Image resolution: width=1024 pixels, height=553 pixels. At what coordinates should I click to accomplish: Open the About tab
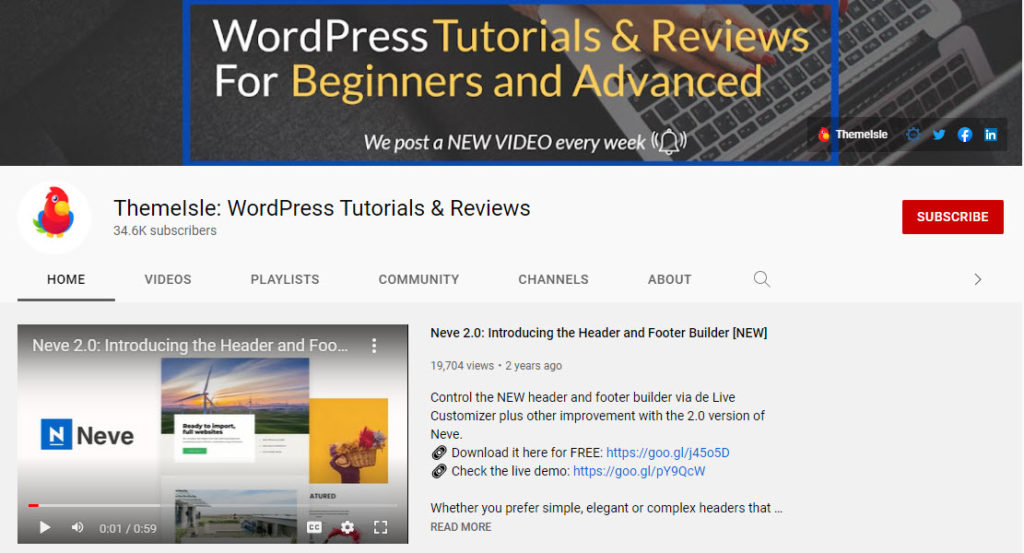669,279
